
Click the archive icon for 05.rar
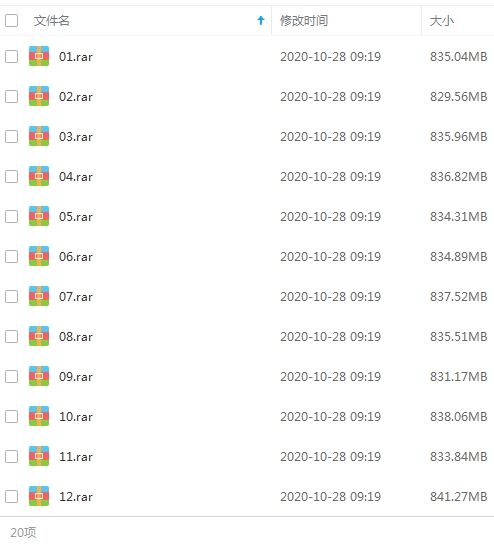coord(39,216)
